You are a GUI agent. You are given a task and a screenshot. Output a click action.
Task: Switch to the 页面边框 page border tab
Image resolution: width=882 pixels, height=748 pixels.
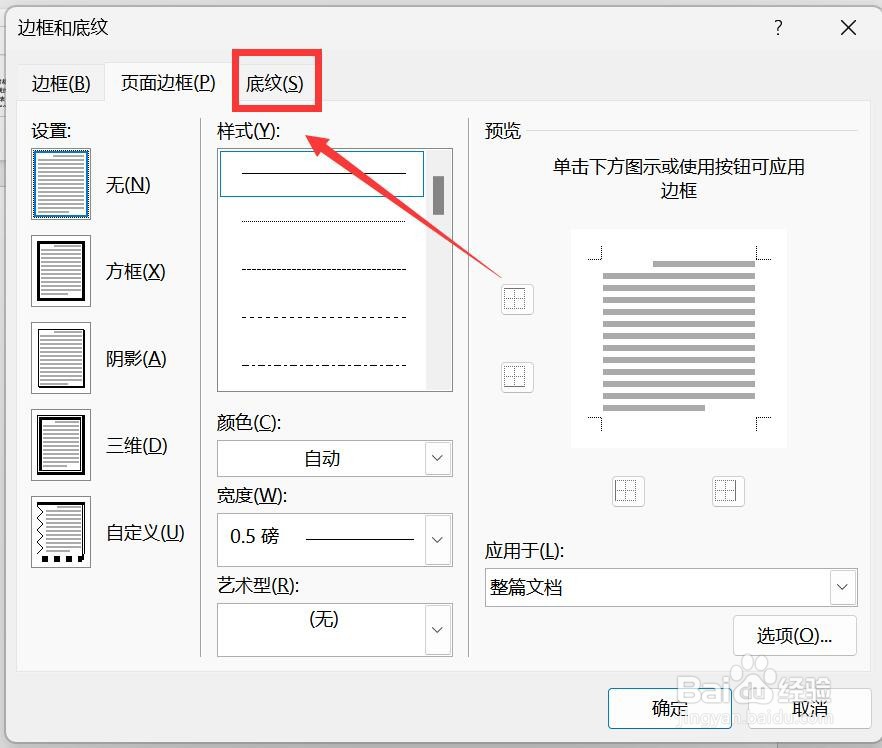[166, 83]
